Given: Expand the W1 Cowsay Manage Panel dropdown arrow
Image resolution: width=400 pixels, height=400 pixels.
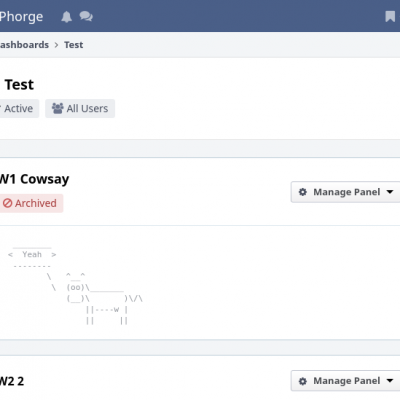Looking at the screenshot, I should 390,192.
